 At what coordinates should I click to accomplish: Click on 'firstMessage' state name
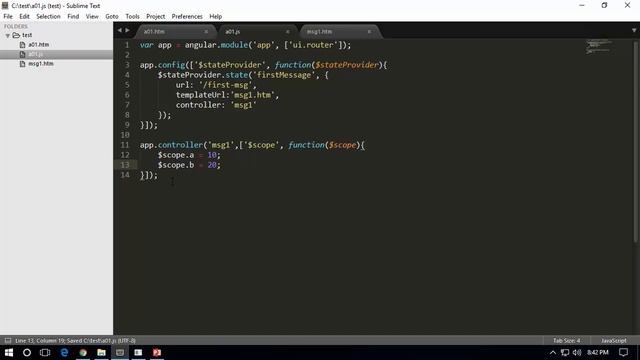click(x=284, y=75)
